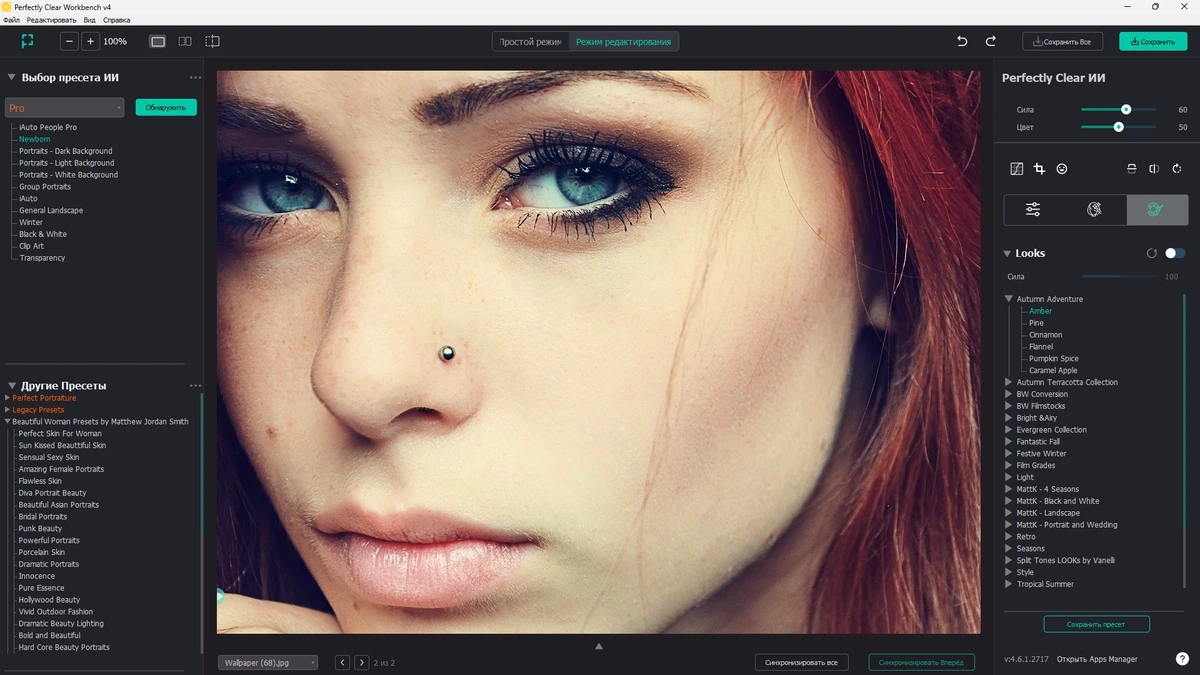The image size is (1200, 675).
Task: Select the Crop tool
Action: tap(1039, 169)
